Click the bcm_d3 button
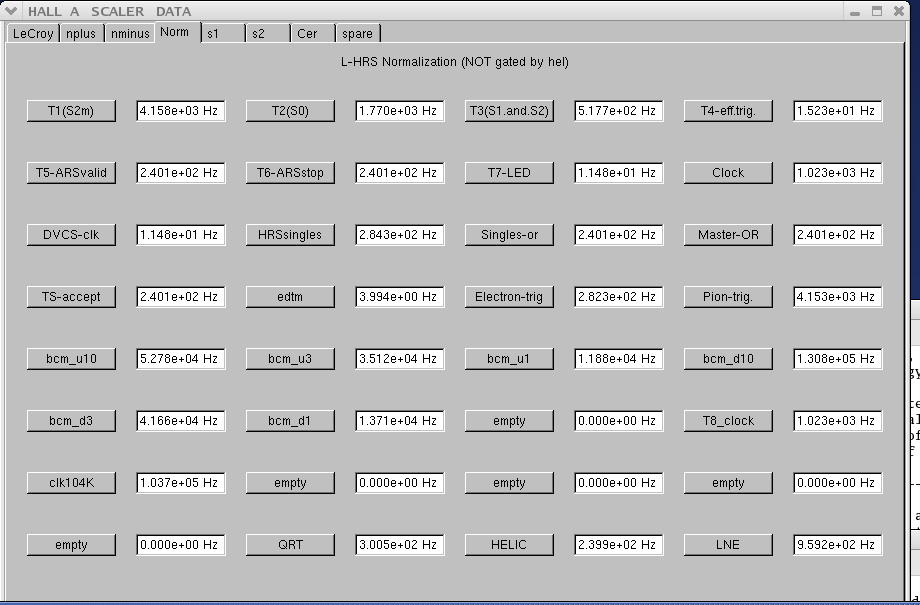 click(71, 421)
